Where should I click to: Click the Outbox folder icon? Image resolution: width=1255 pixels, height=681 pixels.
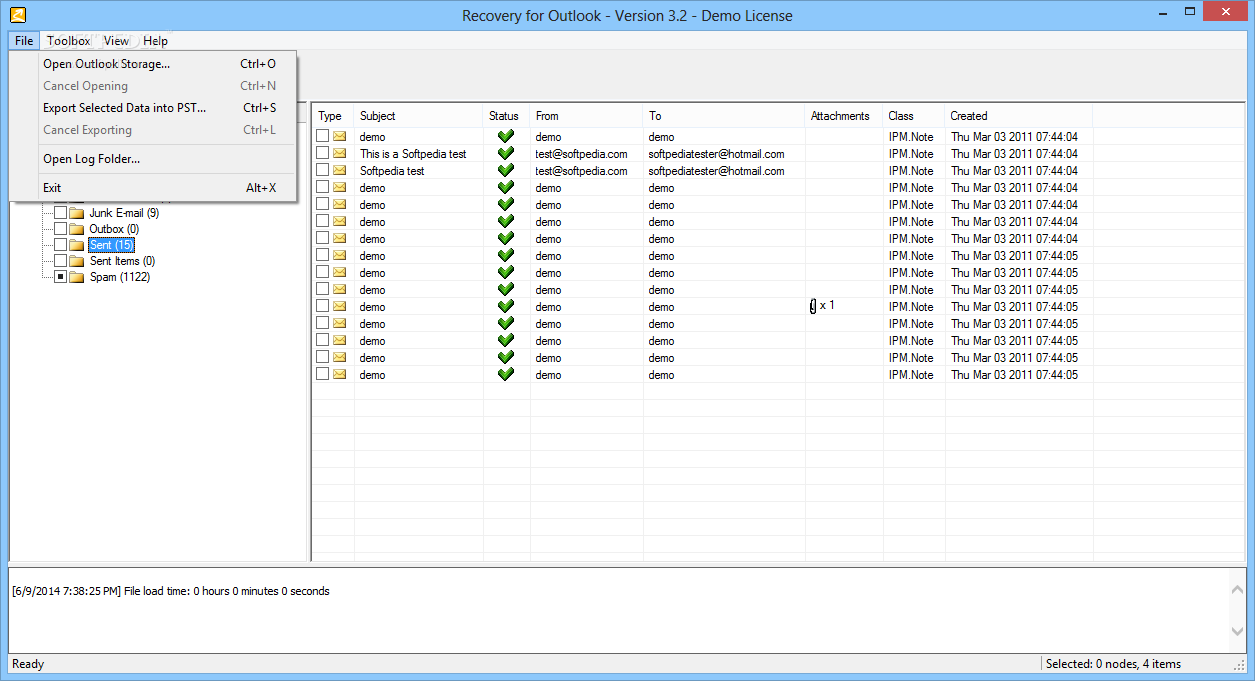click(x=77, y=229)
